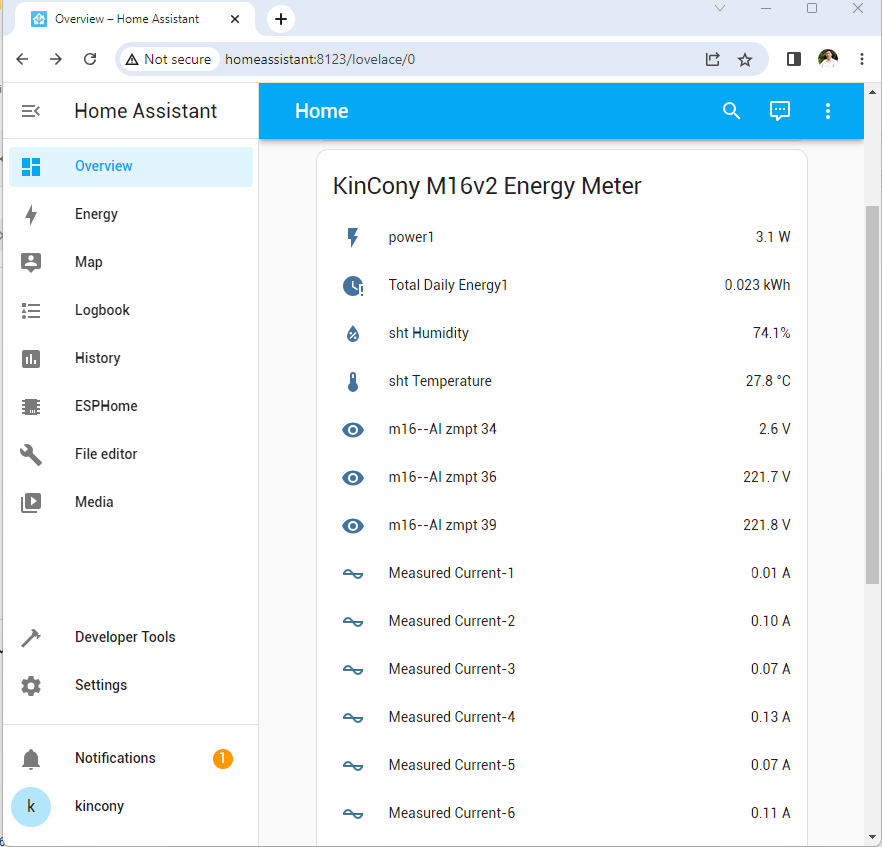Click the page vertical scrollbar
This screenshot has width=882, height=847.
tap(872, 395)
